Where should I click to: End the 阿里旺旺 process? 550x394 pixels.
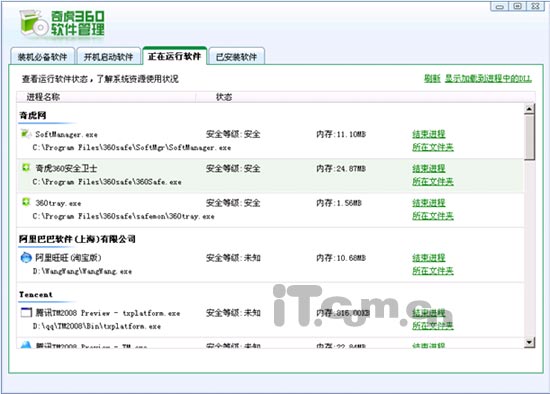tap(429, 258)
